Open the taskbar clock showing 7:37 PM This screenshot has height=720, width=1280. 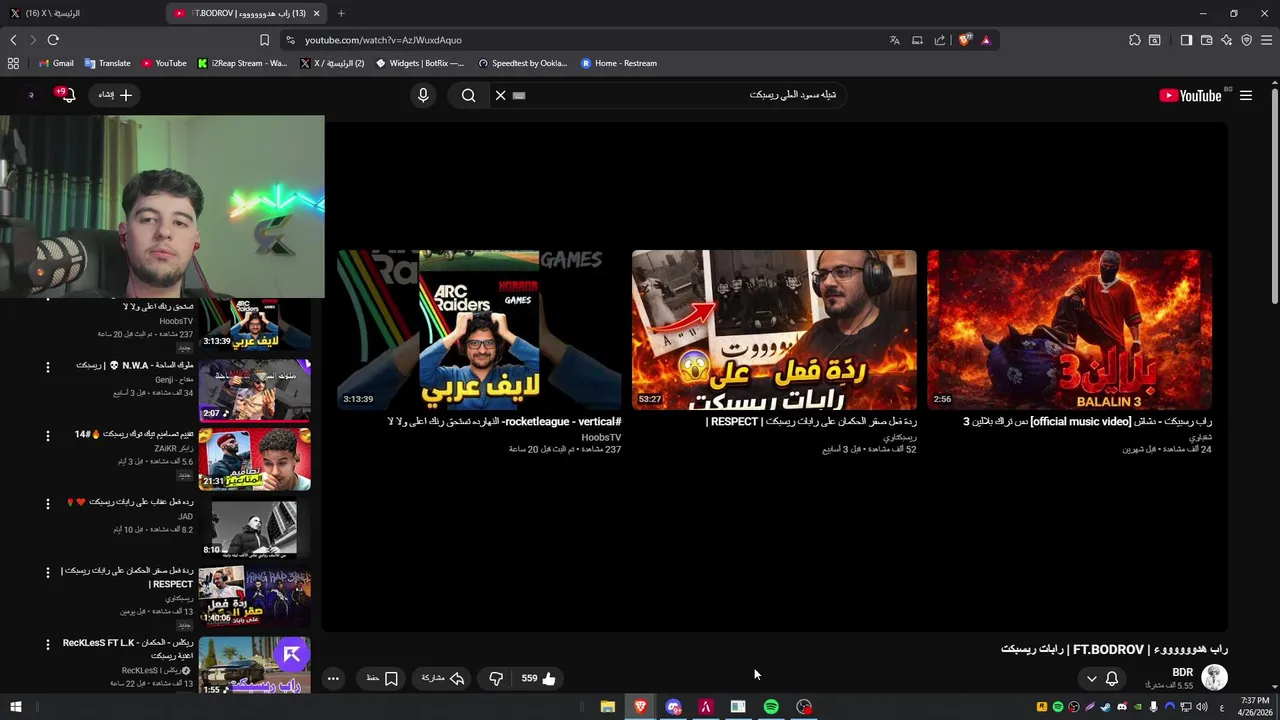(x=1254, y=707)
